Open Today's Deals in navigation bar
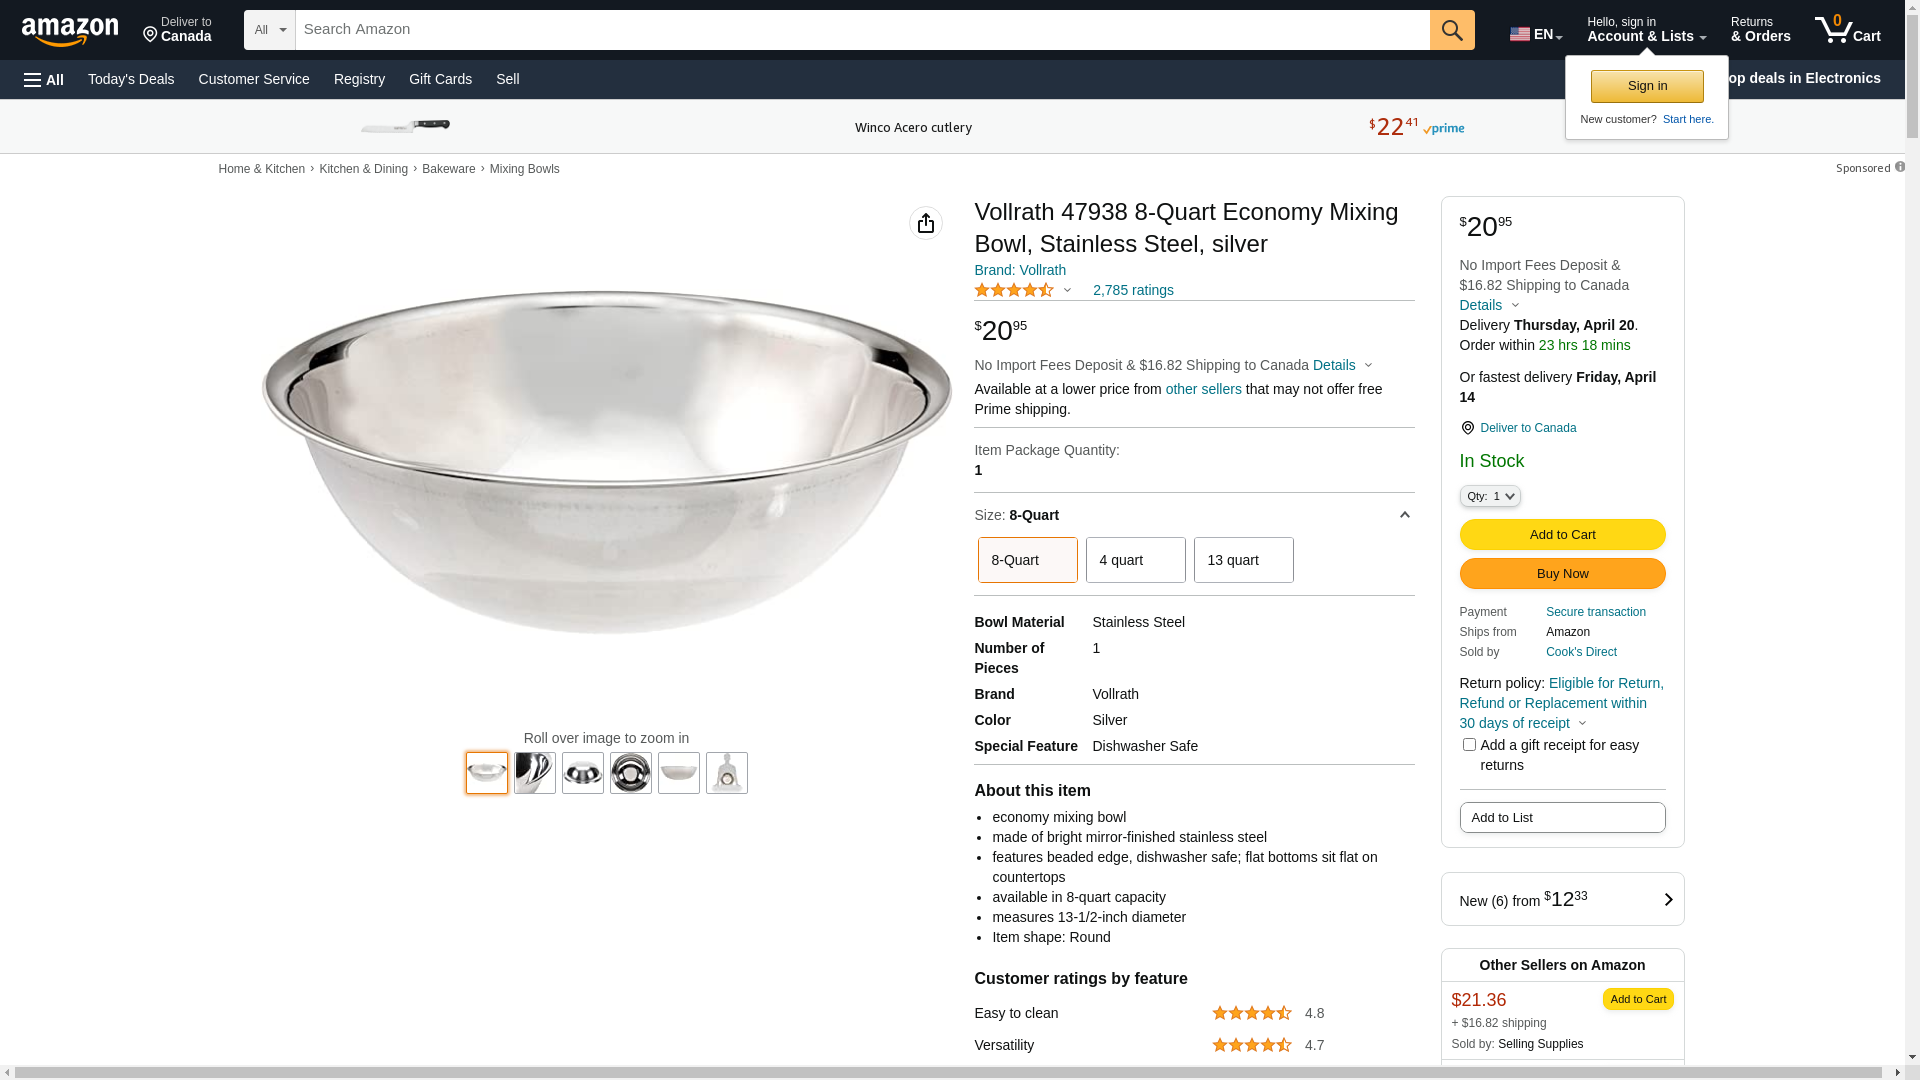The height and width of the screenshot is (1080, 1920). tap(131, 79)
